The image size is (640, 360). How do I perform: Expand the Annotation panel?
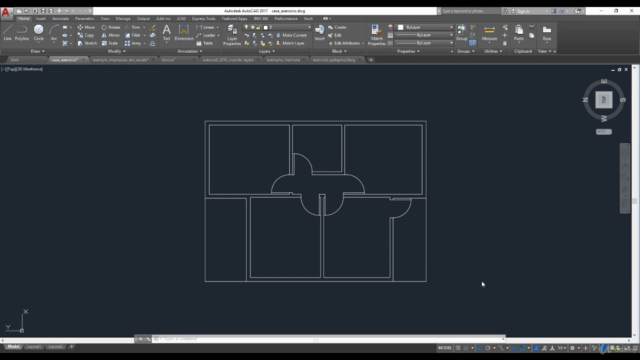point(190,51)
